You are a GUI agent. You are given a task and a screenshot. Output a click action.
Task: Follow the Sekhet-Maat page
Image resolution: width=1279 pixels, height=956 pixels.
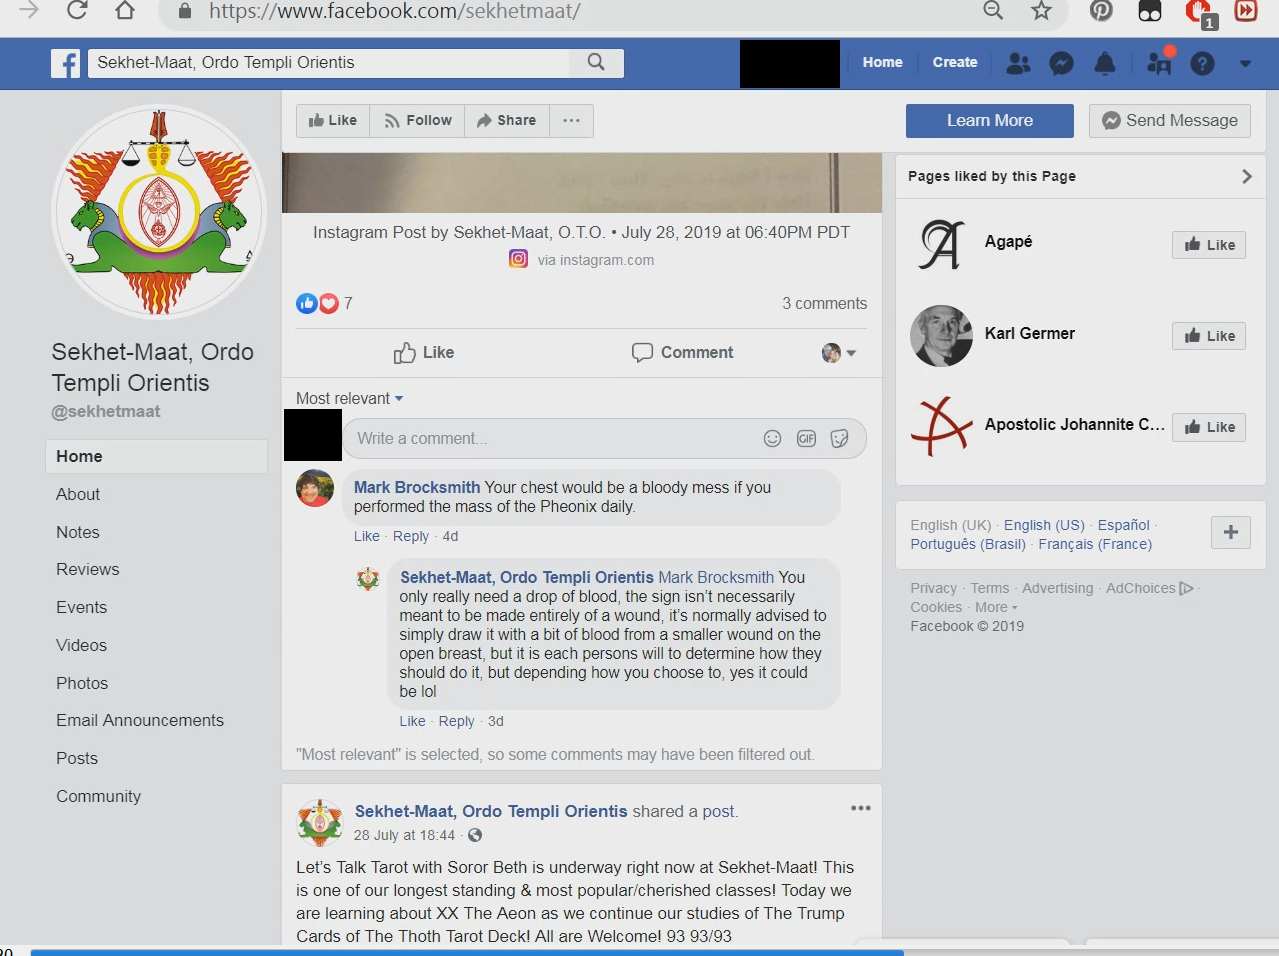coord(418,120)
